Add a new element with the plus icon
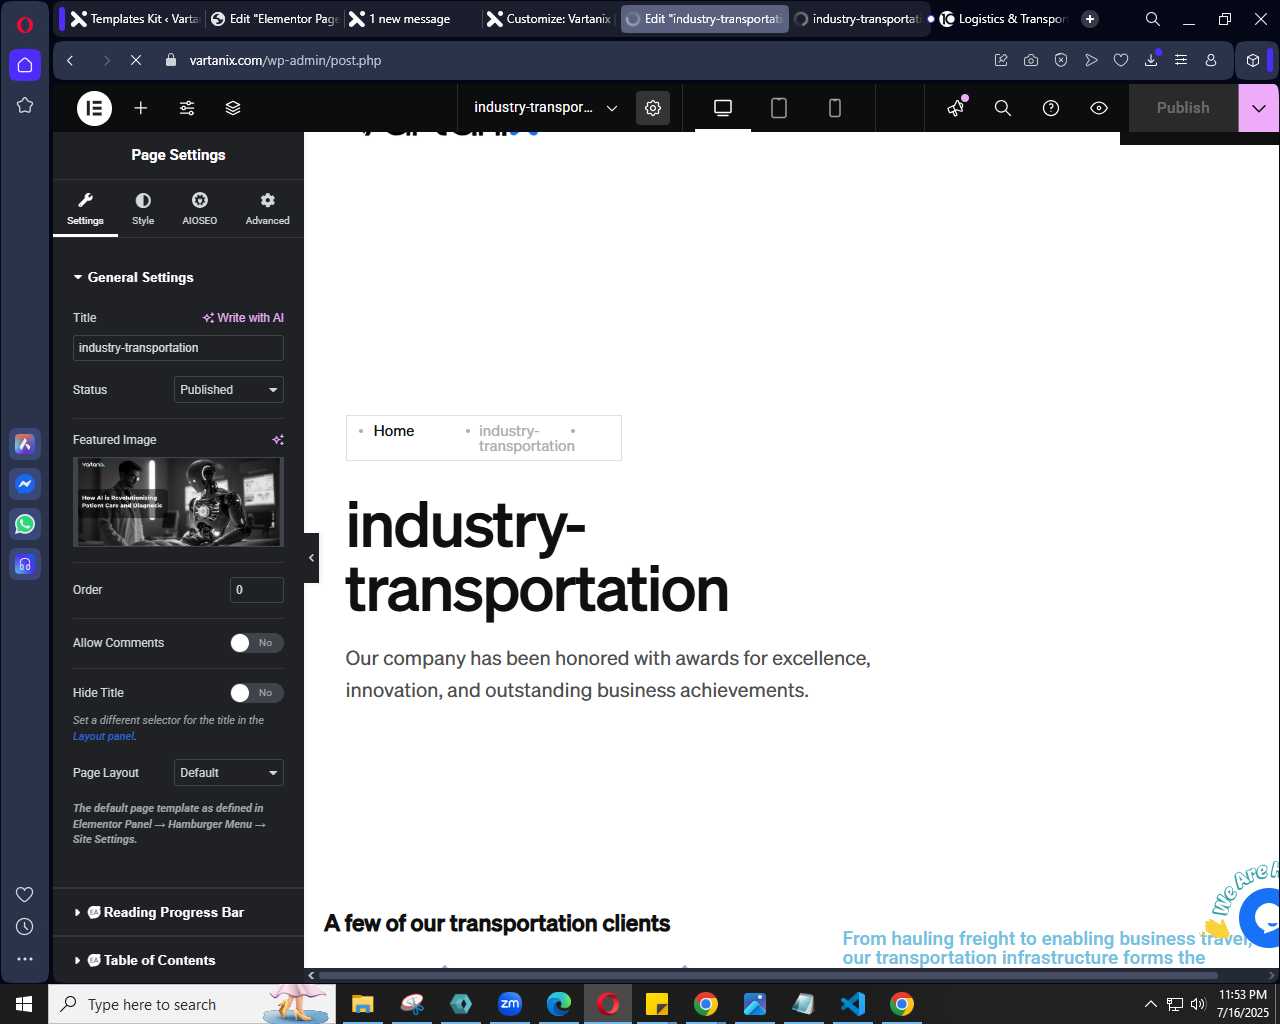This screenshot has height=1024, width=1280. pos(141,108)
